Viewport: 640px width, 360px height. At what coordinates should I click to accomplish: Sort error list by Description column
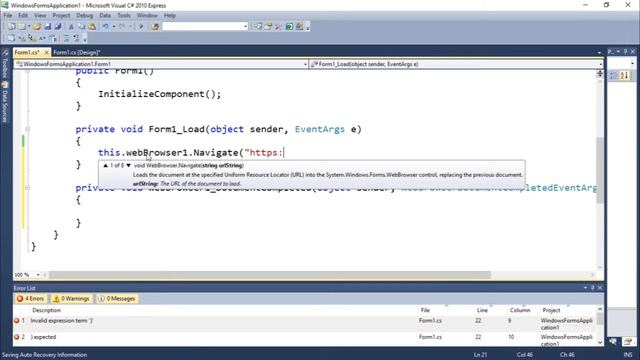click(46, 311)
